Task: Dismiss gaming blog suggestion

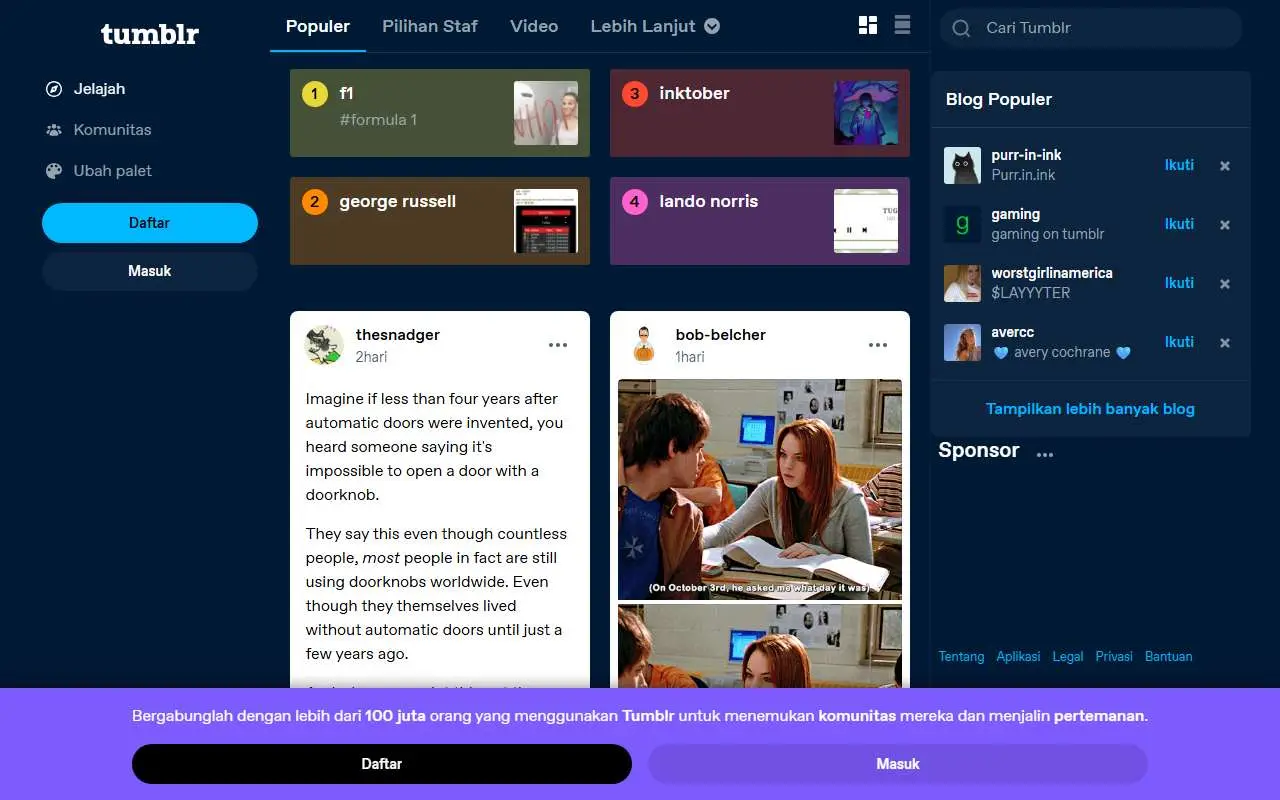Action: tap(1225, 225)
